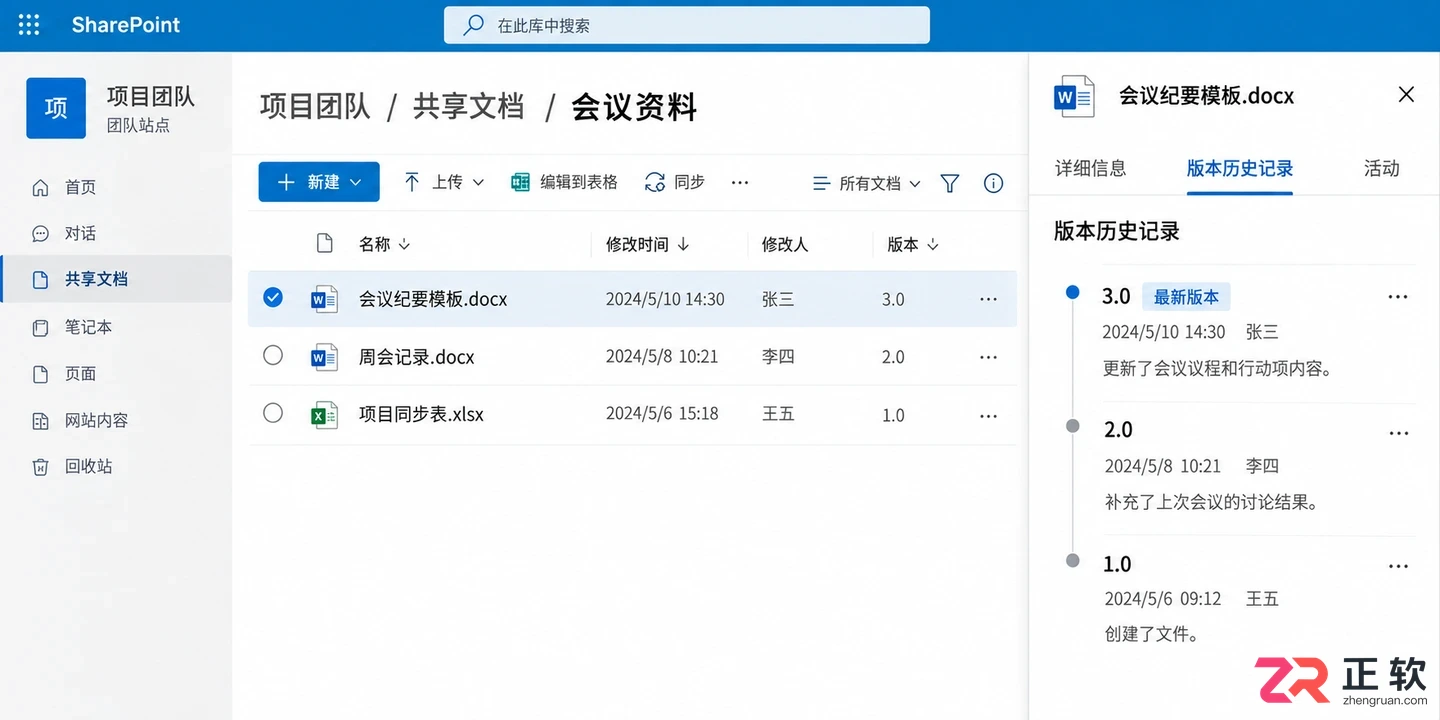Open more options for 会议纪要模板.docx row

pos(989,299)
